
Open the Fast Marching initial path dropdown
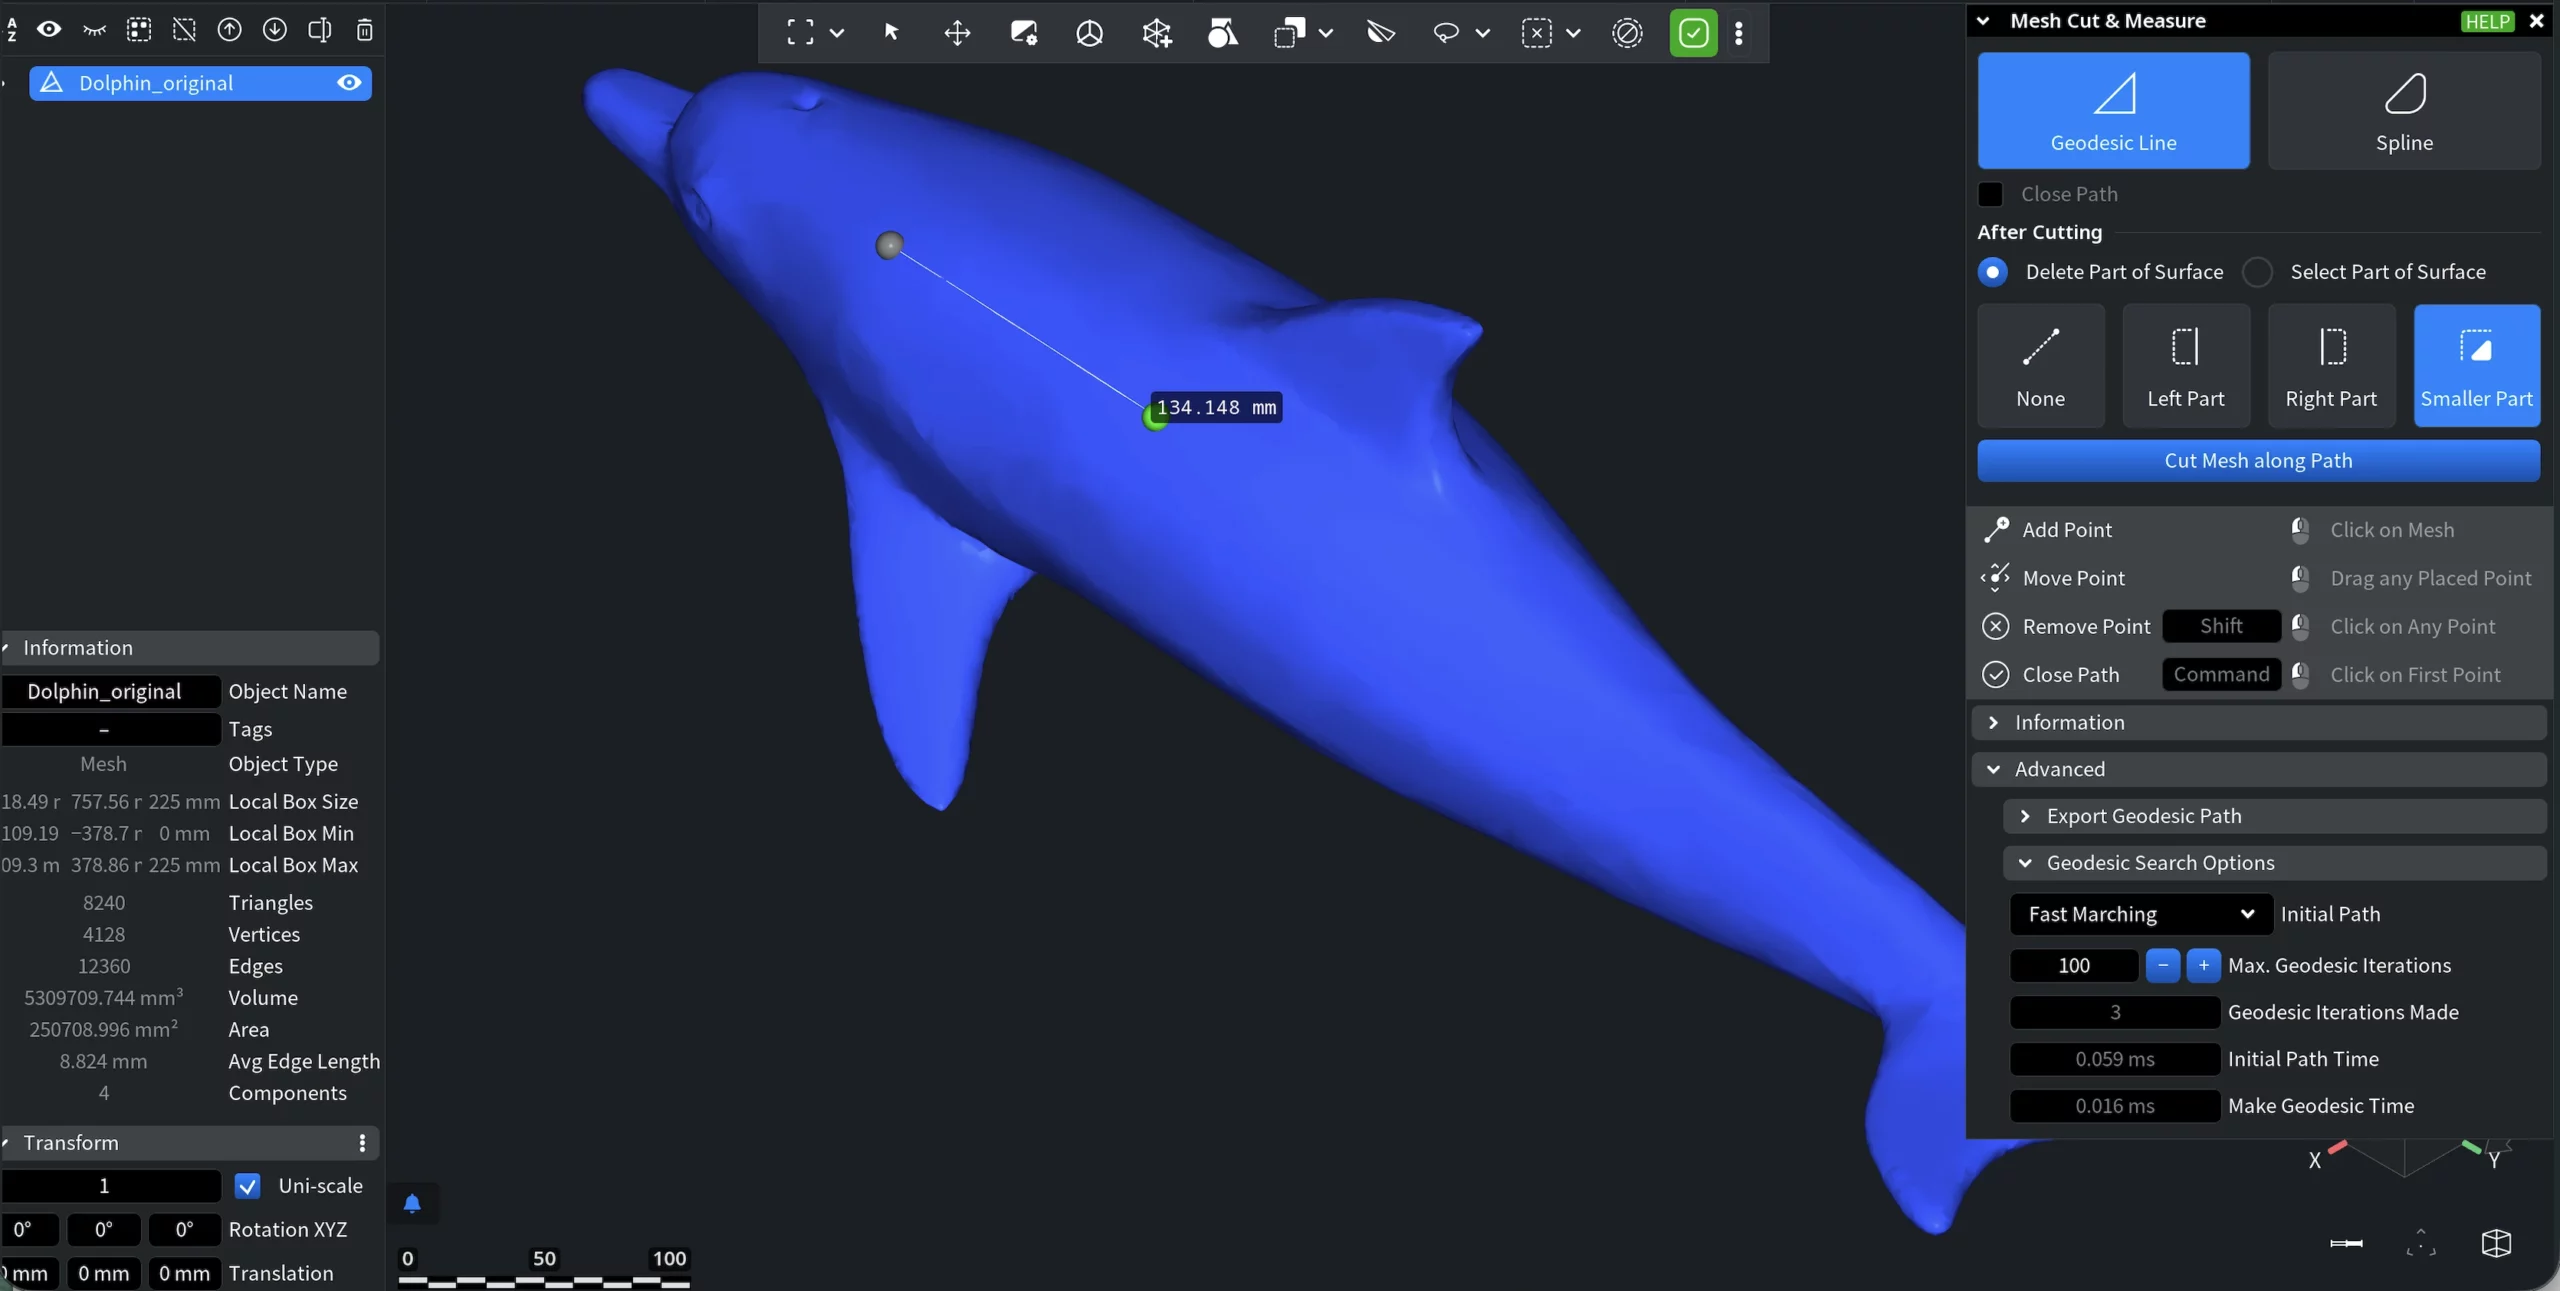click(x=2140, y=914)
